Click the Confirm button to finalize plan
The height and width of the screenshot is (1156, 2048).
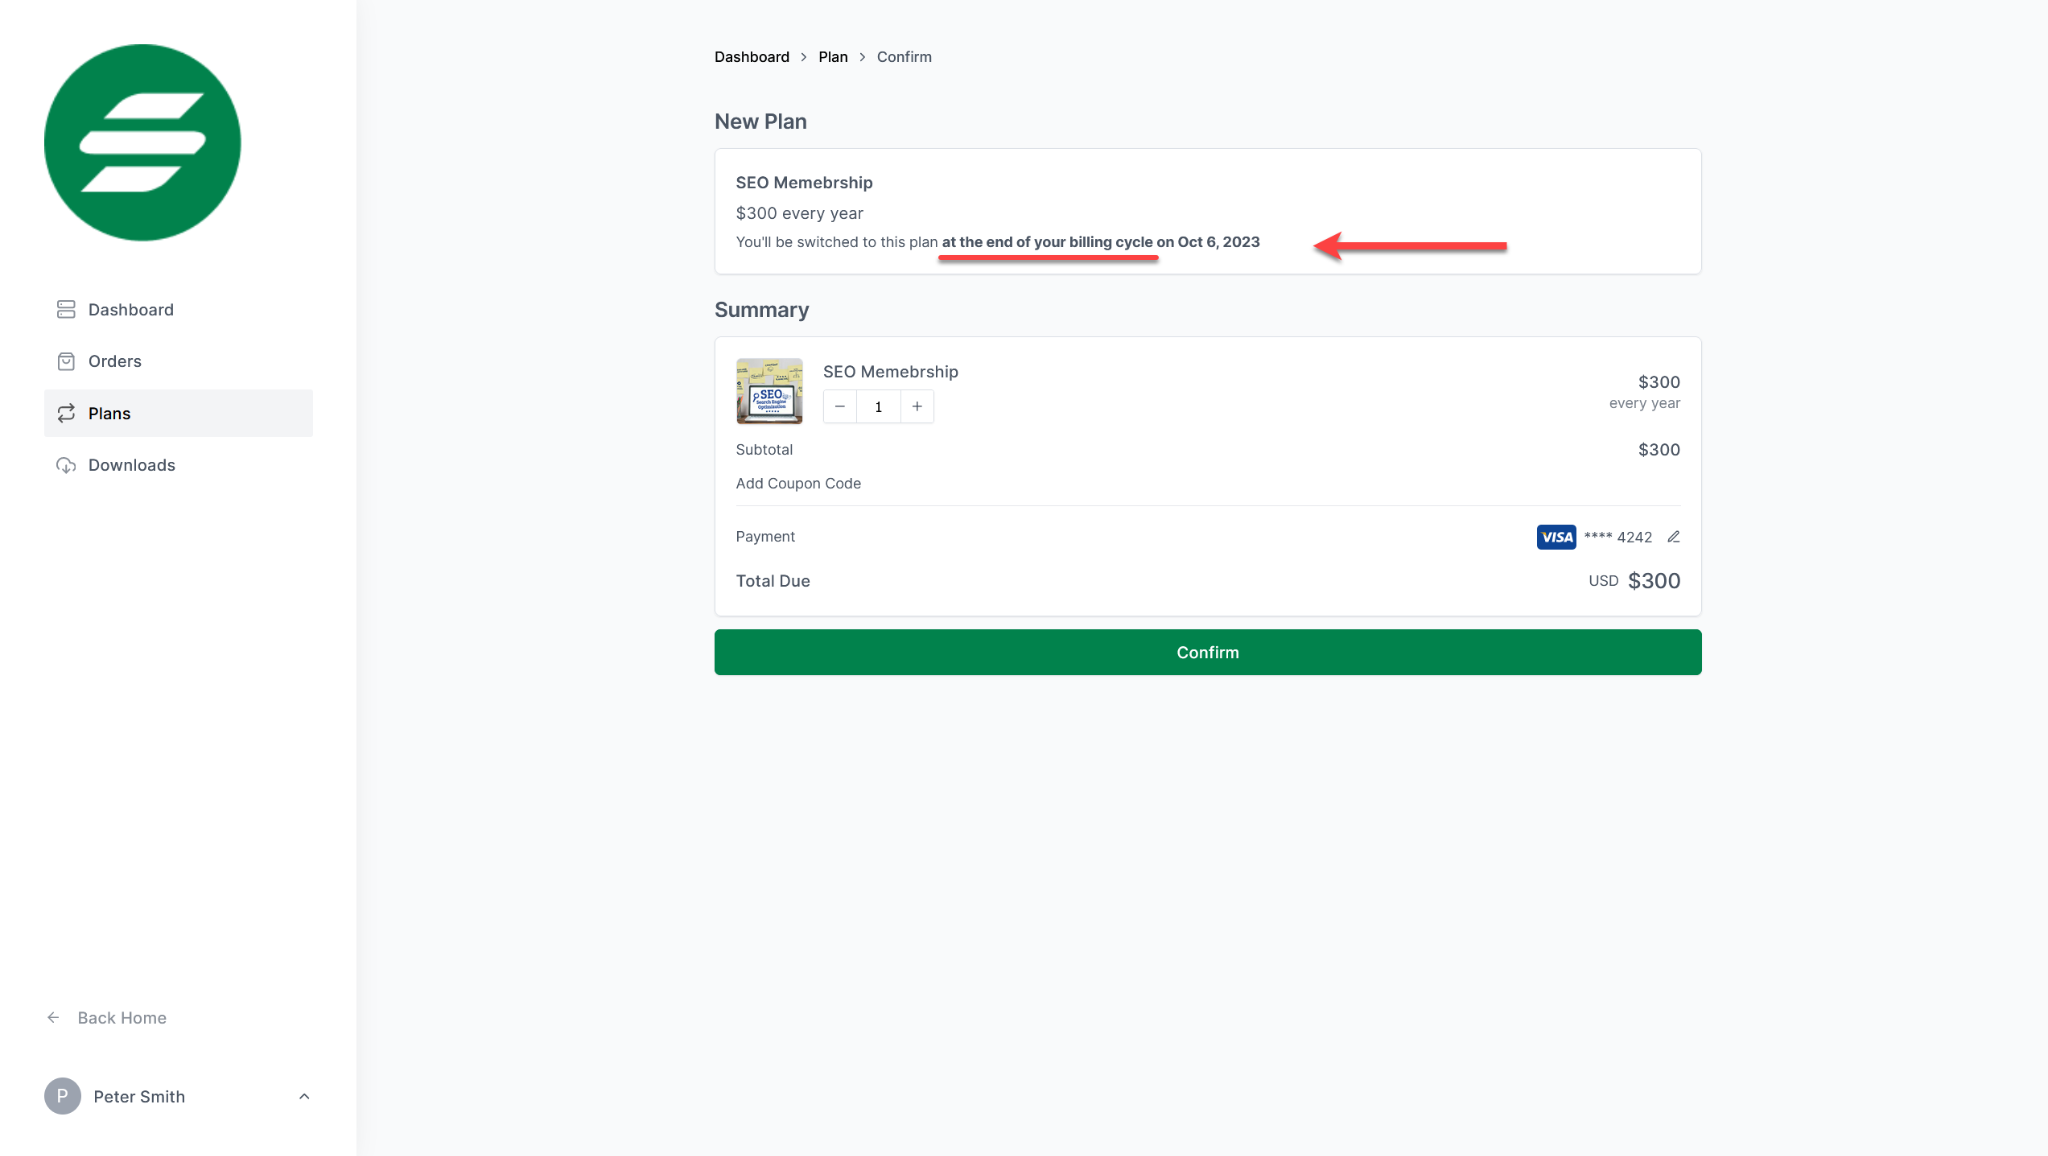(1207, 651)
